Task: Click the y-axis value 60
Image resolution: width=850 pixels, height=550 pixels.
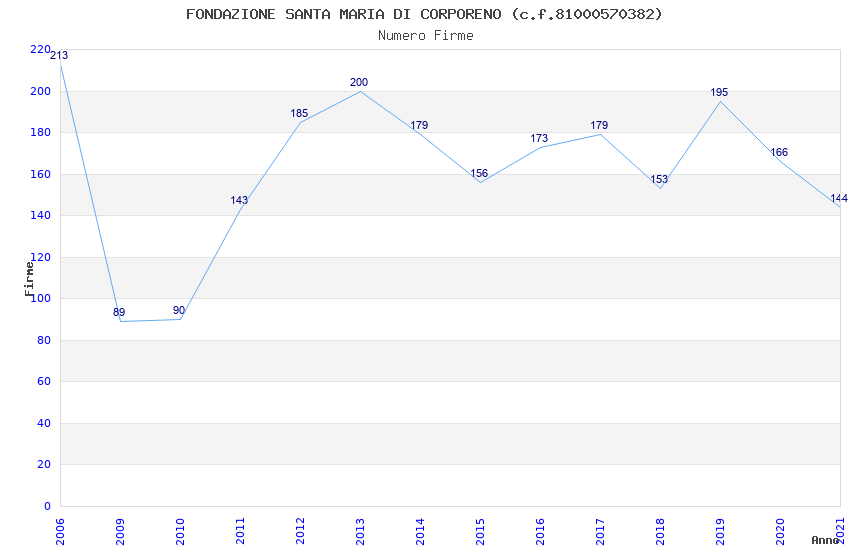Action: pos(44,381)
